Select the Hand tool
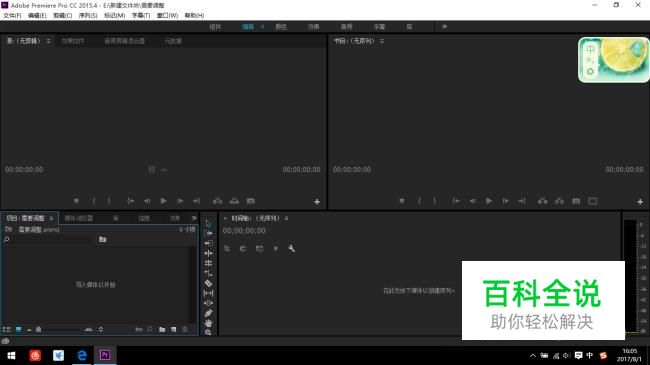Viewport: 650px width, 365px height. pyautogui.click(x=208, y=323)
